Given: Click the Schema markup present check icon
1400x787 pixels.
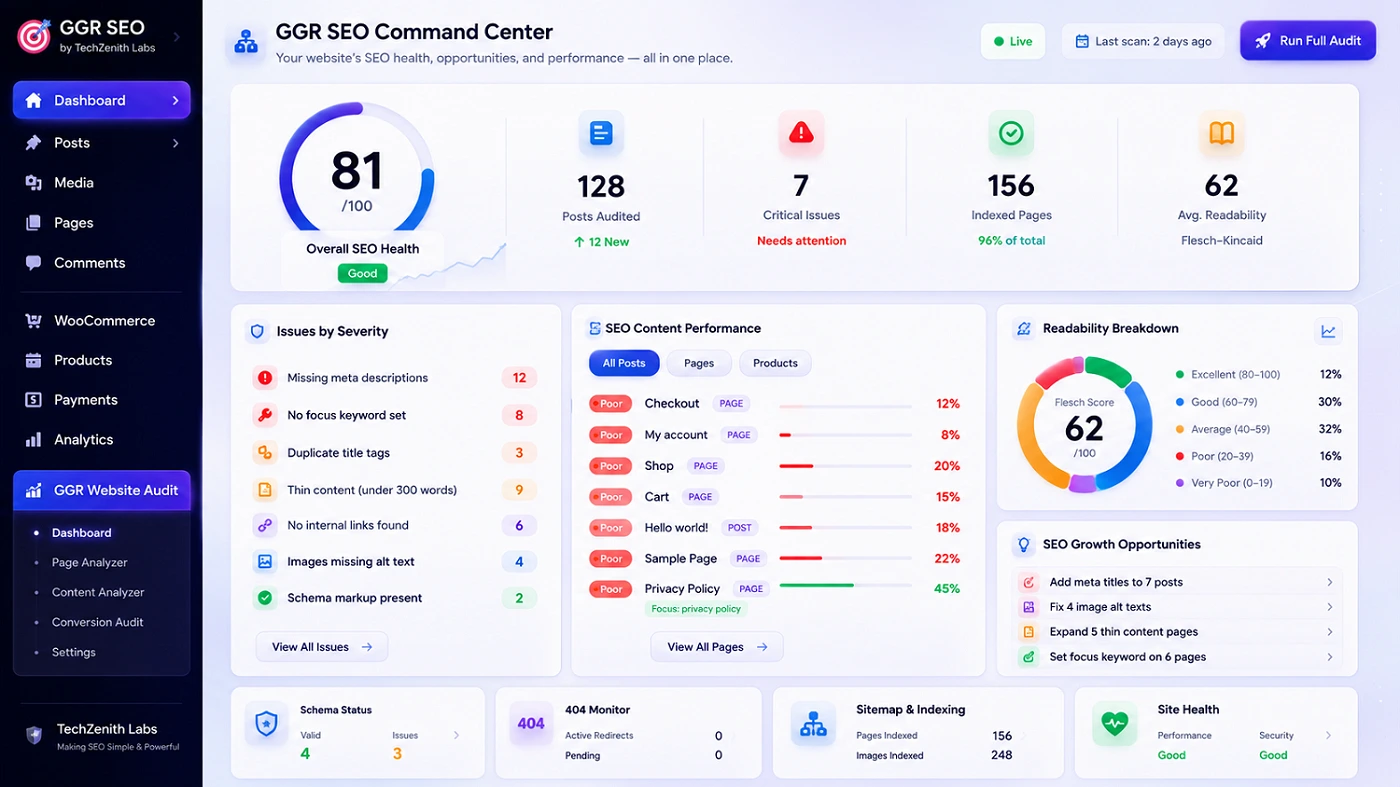Looking at the screenshot, I should 265,598.
